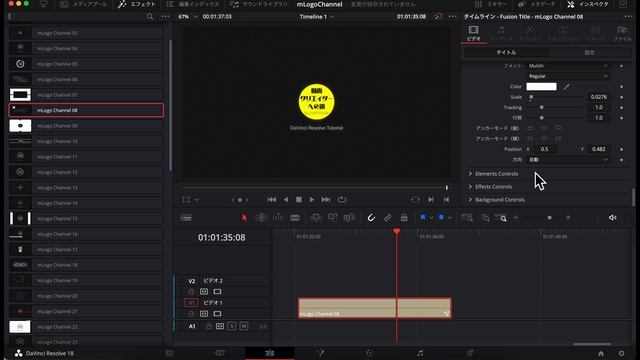
Task: Open effects list options menu
Action: [165, 17]
